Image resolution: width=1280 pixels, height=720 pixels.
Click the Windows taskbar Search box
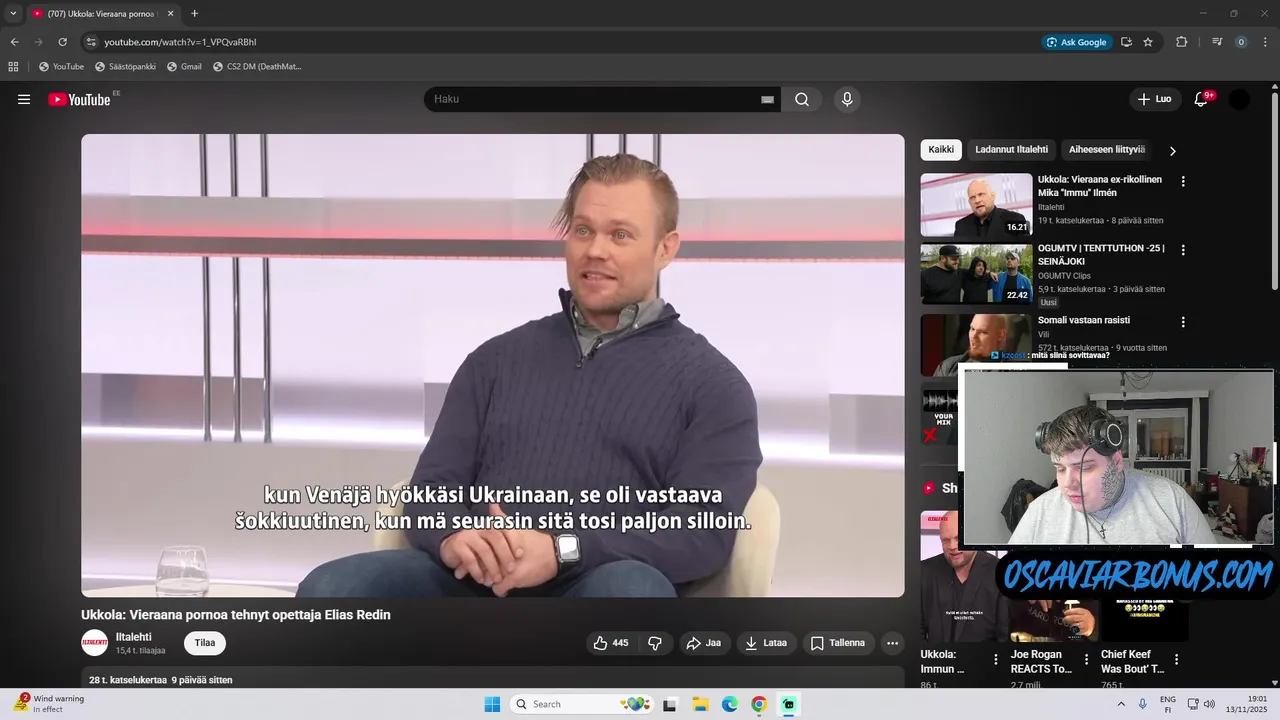[581, 704]
